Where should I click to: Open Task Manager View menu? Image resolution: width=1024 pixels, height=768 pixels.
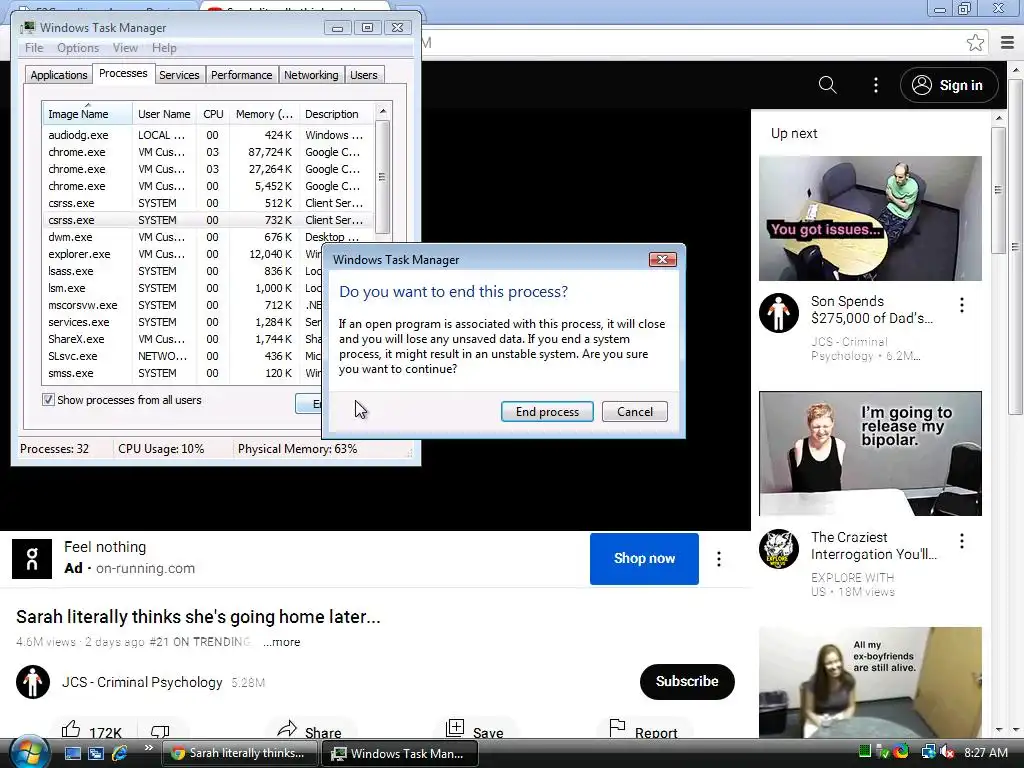coord(125,48)
